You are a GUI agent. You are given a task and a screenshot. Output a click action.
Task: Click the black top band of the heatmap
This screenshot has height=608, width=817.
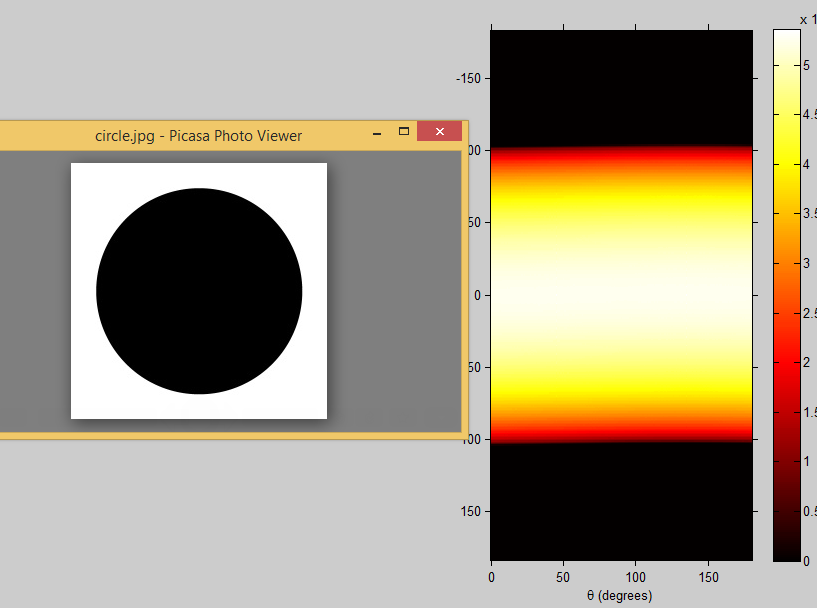coord(621,88)
